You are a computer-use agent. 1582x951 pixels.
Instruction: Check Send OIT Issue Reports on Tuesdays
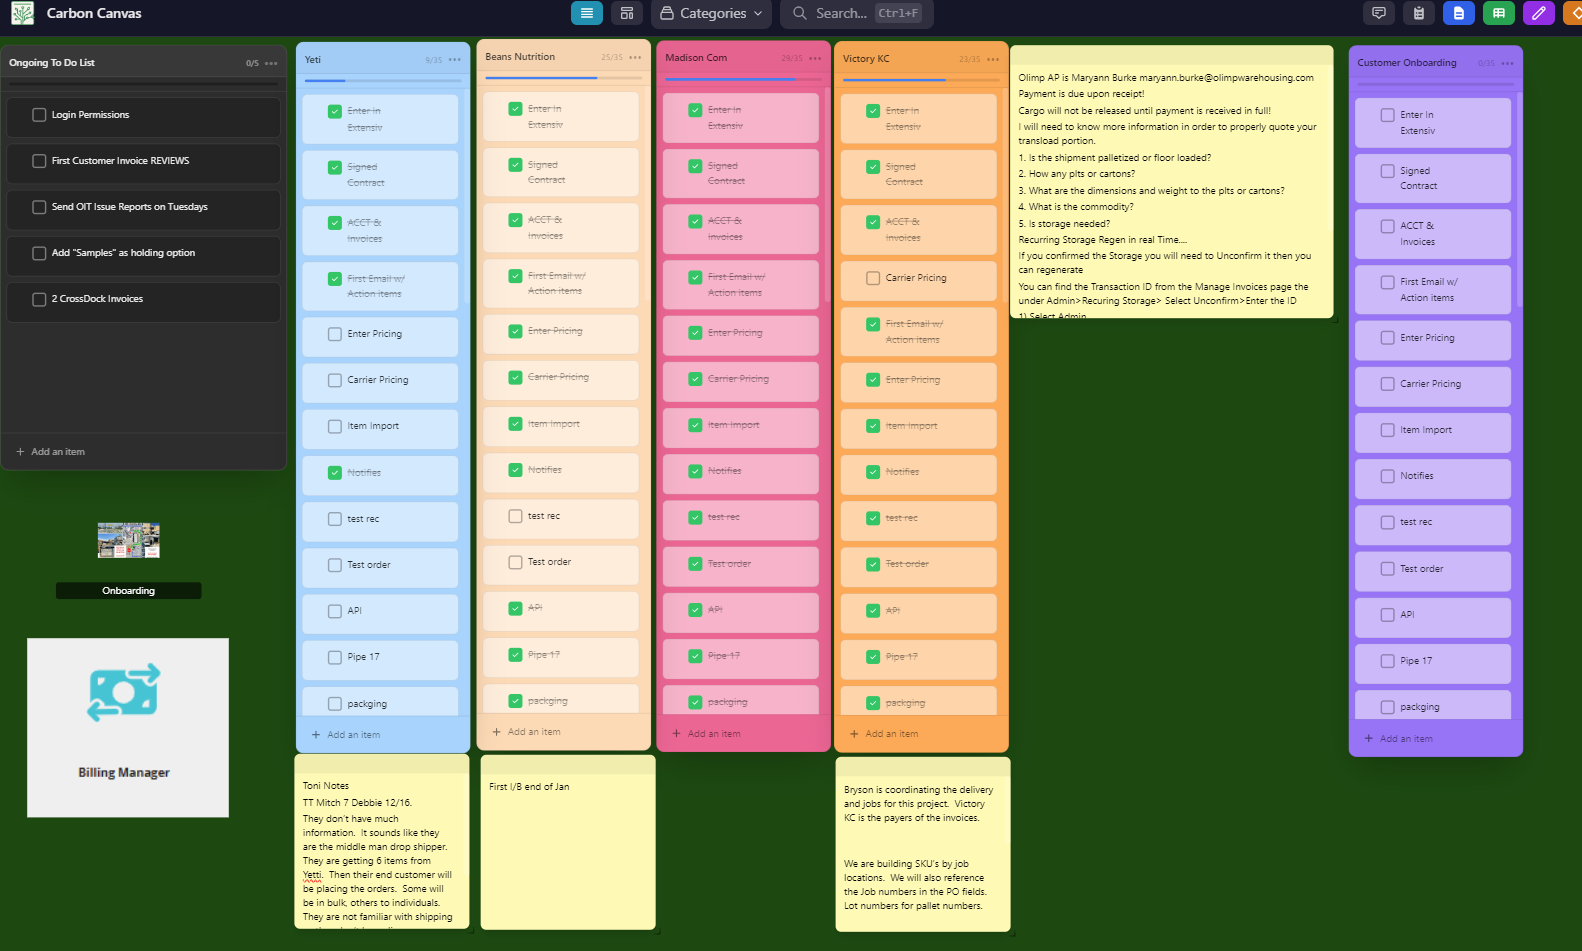(x=39, y=207)
